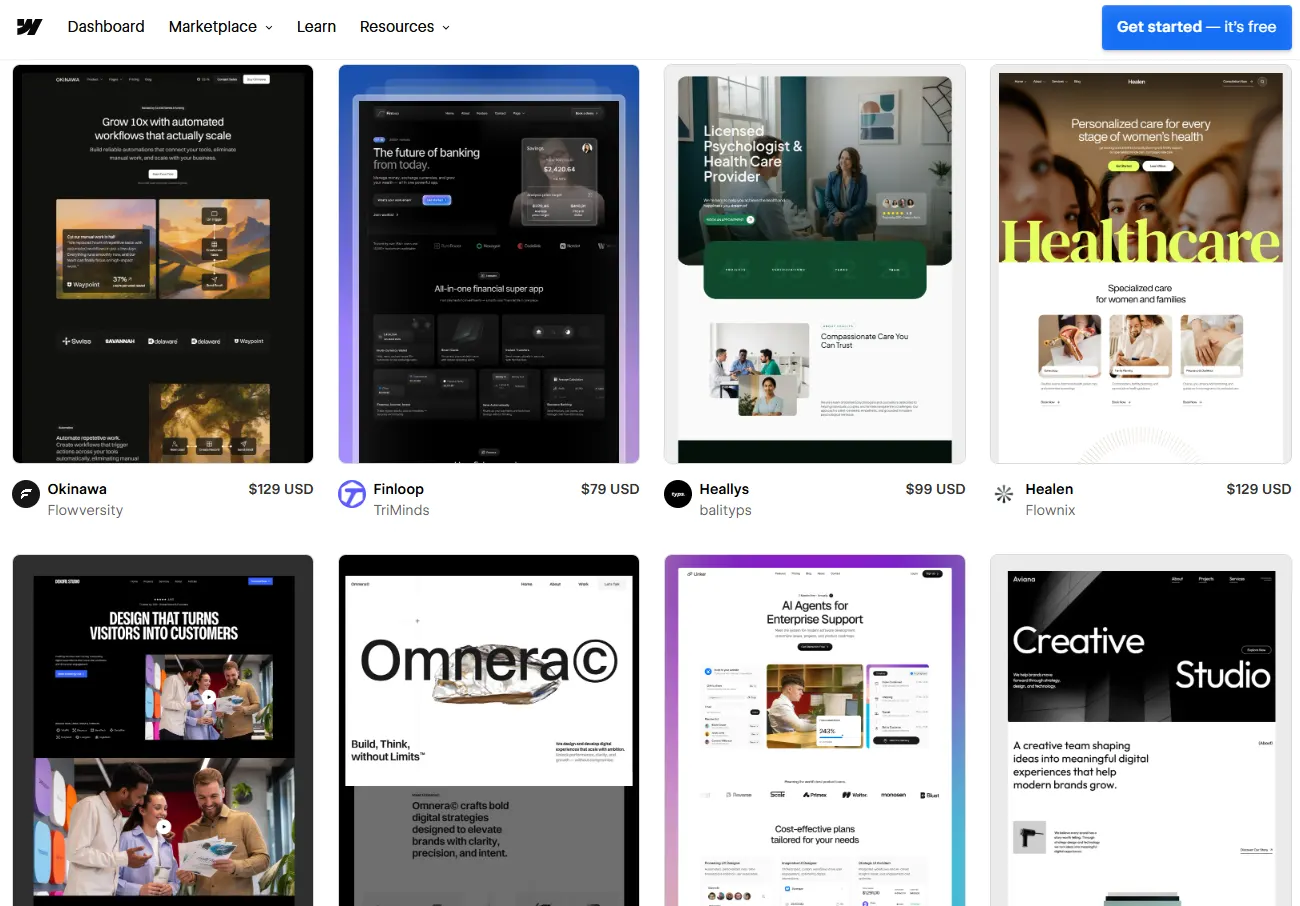The width and height of the screenshot is (1300, 906).
Task: Open the Dashboard link
Action: 106,27
